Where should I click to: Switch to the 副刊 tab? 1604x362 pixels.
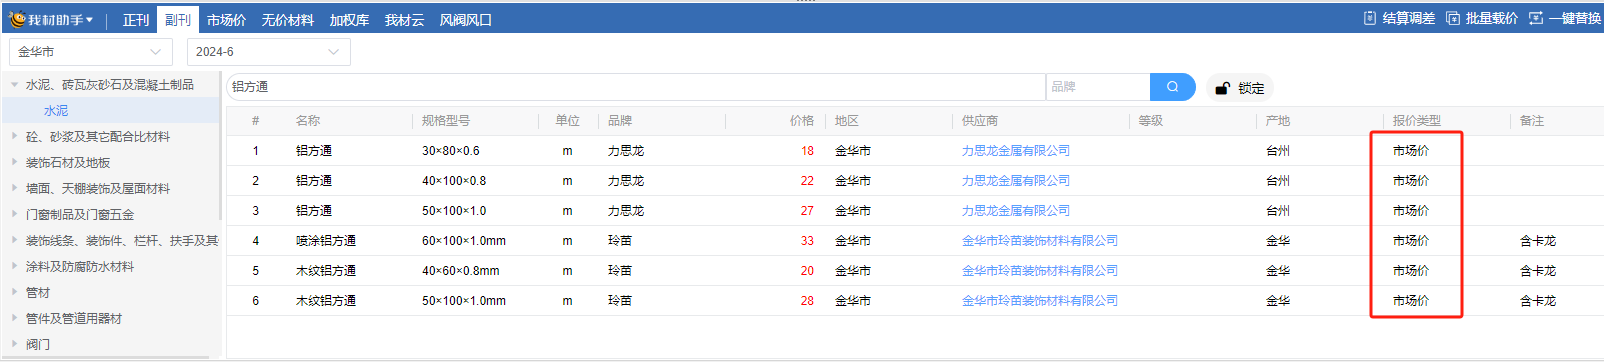click(177, 20)
